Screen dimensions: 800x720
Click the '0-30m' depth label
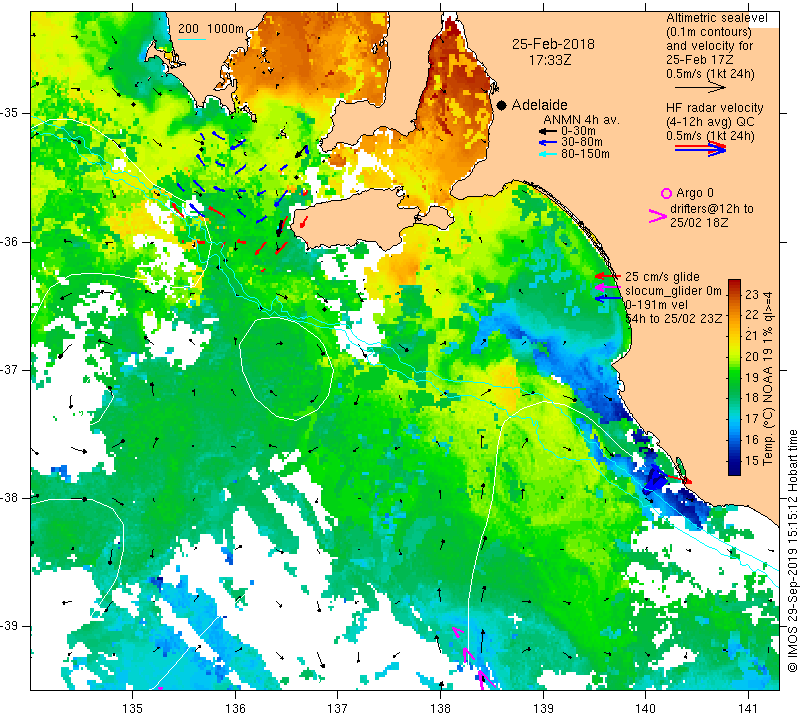pyautogui.click(x=579, y=131)
